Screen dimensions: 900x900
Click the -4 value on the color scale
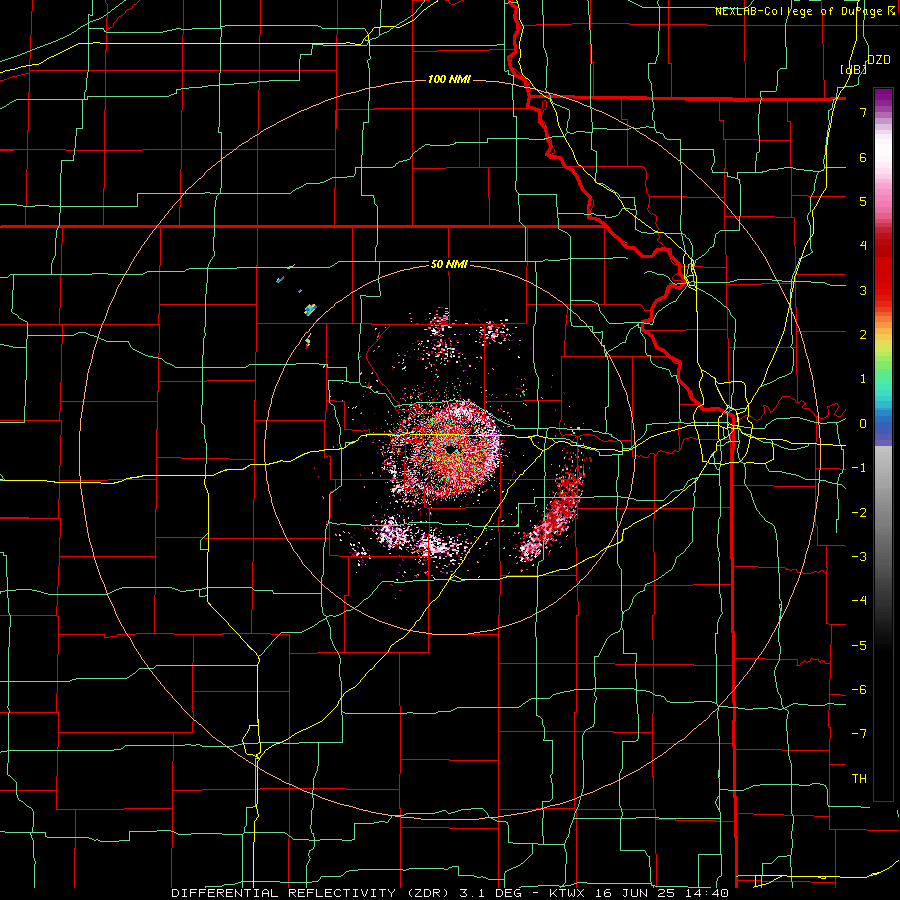click(x=859, y=601)
